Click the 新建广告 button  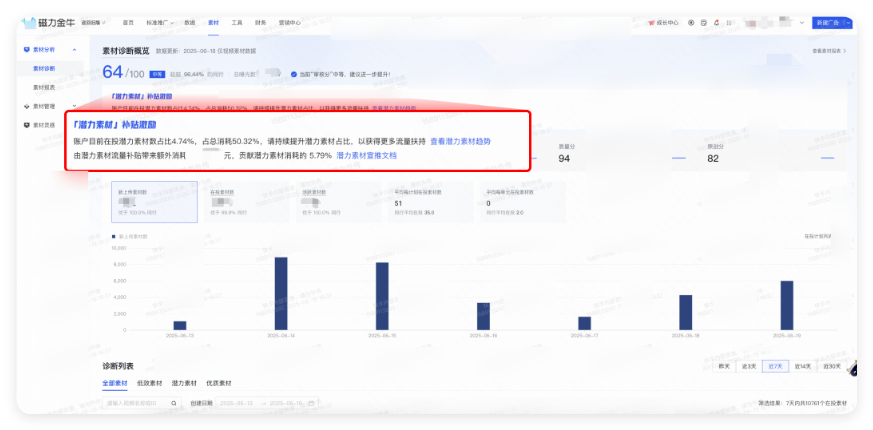[828, 23]
